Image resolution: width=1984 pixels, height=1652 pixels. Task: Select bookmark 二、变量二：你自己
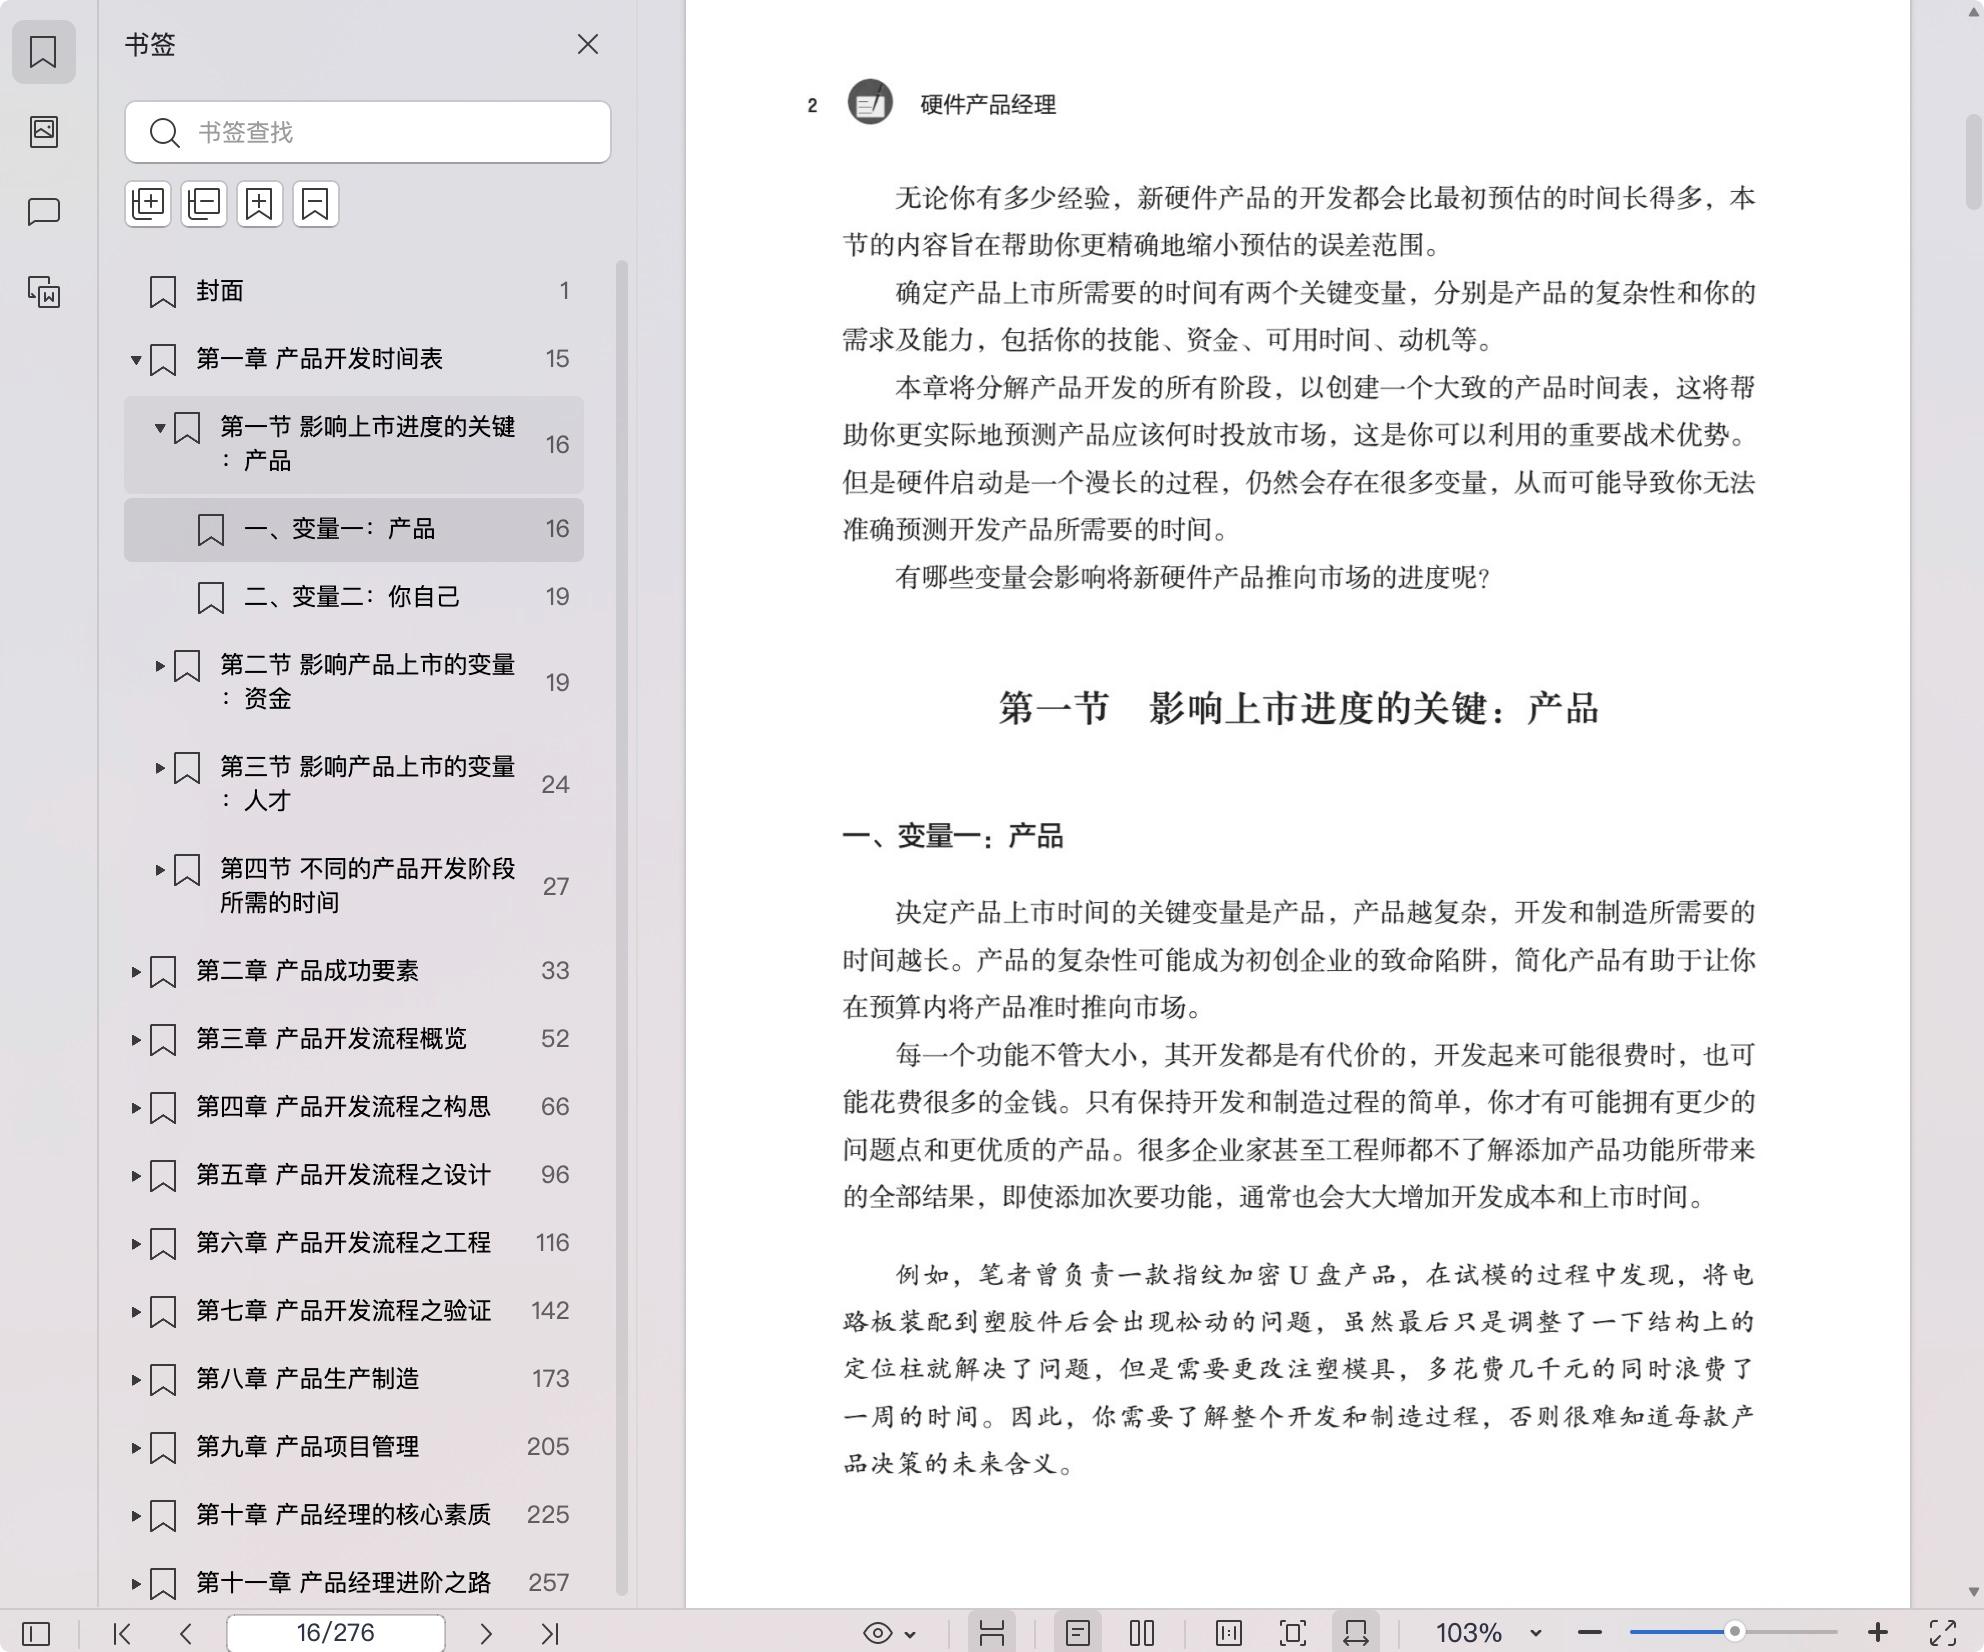pos(354,597)
